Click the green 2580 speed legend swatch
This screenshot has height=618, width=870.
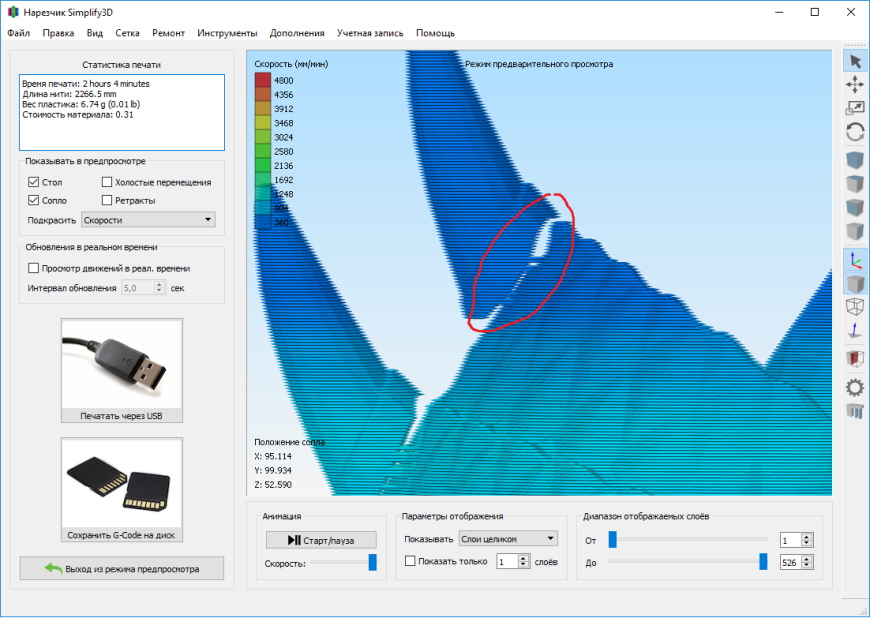[x=262, y=151]
